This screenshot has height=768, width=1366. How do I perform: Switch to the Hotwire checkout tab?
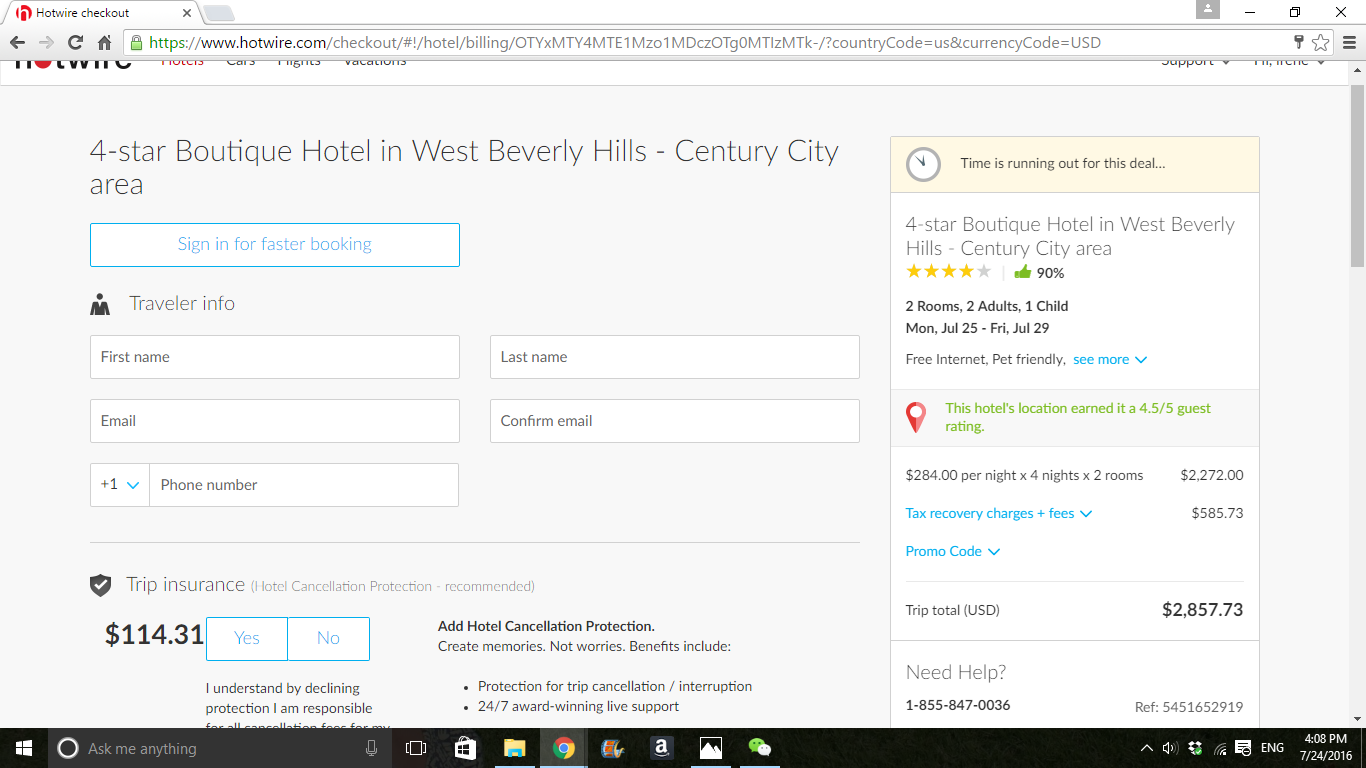click(x=100, y=13)
